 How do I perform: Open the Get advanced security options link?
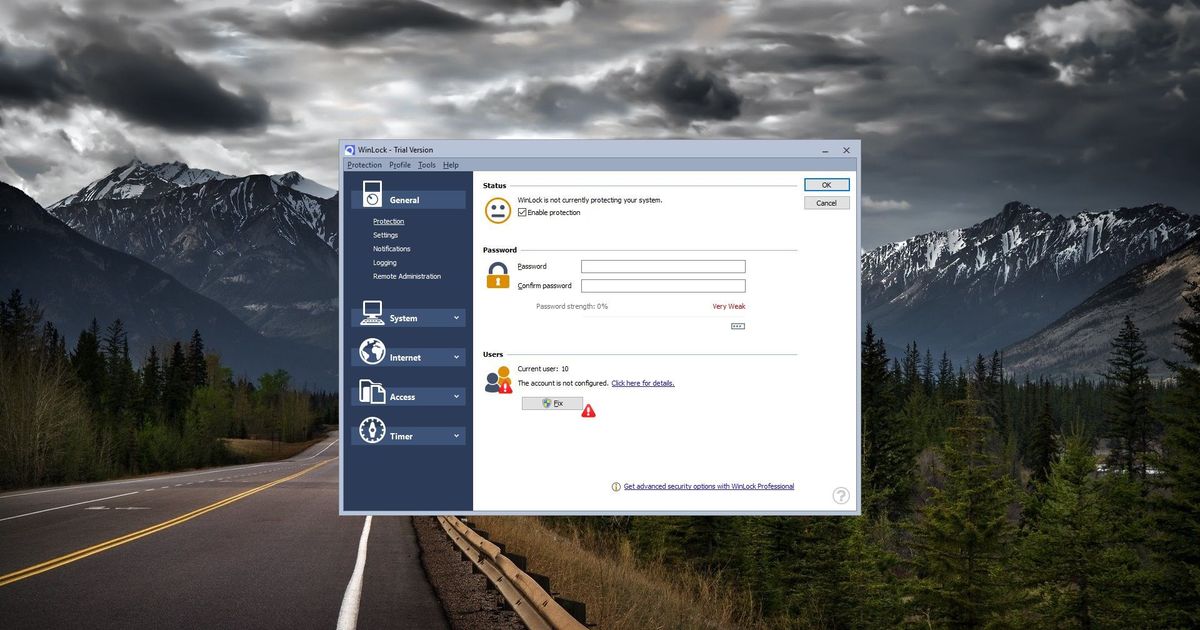(x=709, y=487)
